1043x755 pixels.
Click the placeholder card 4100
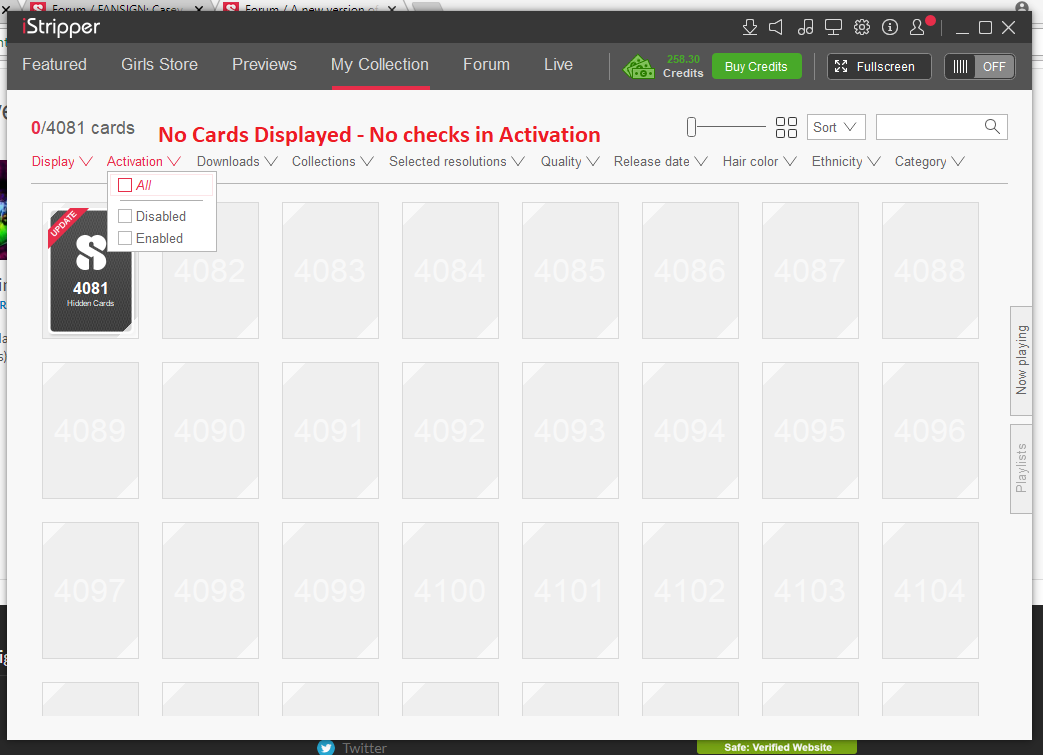point(450,590)
